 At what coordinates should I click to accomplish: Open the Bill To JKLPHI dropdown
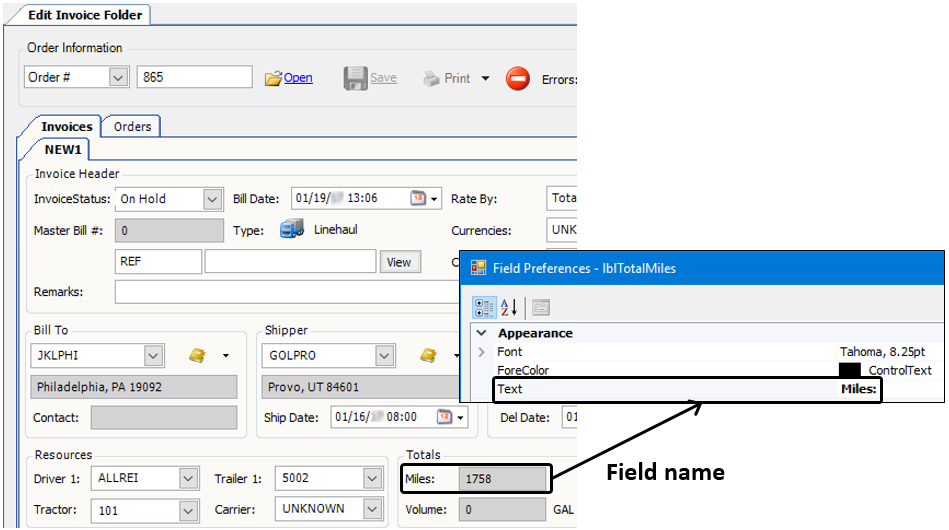(x=153, y=356)
